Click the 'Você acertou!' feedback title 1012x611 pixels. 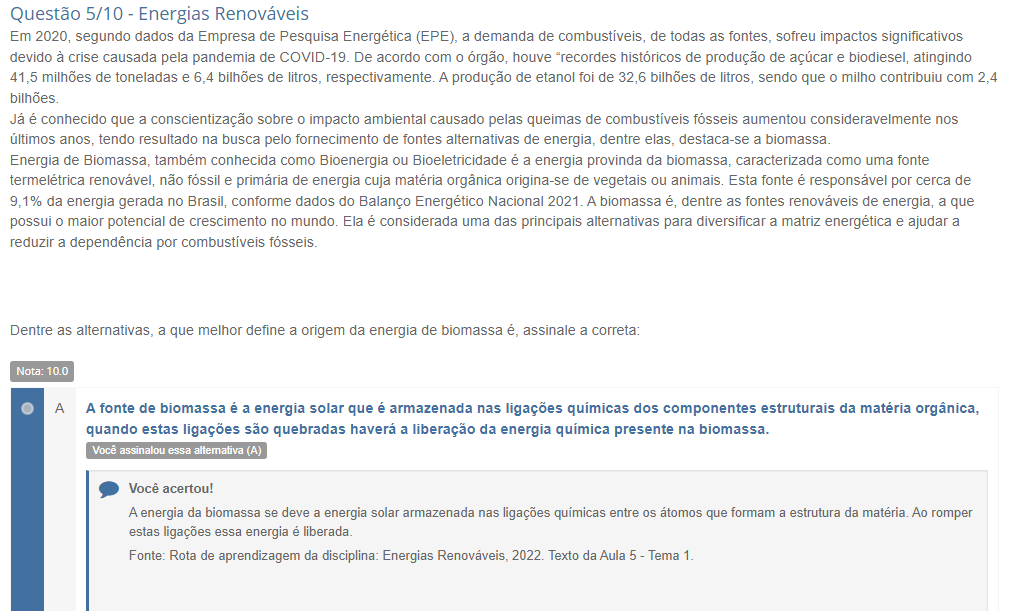[x=170, y=488]
